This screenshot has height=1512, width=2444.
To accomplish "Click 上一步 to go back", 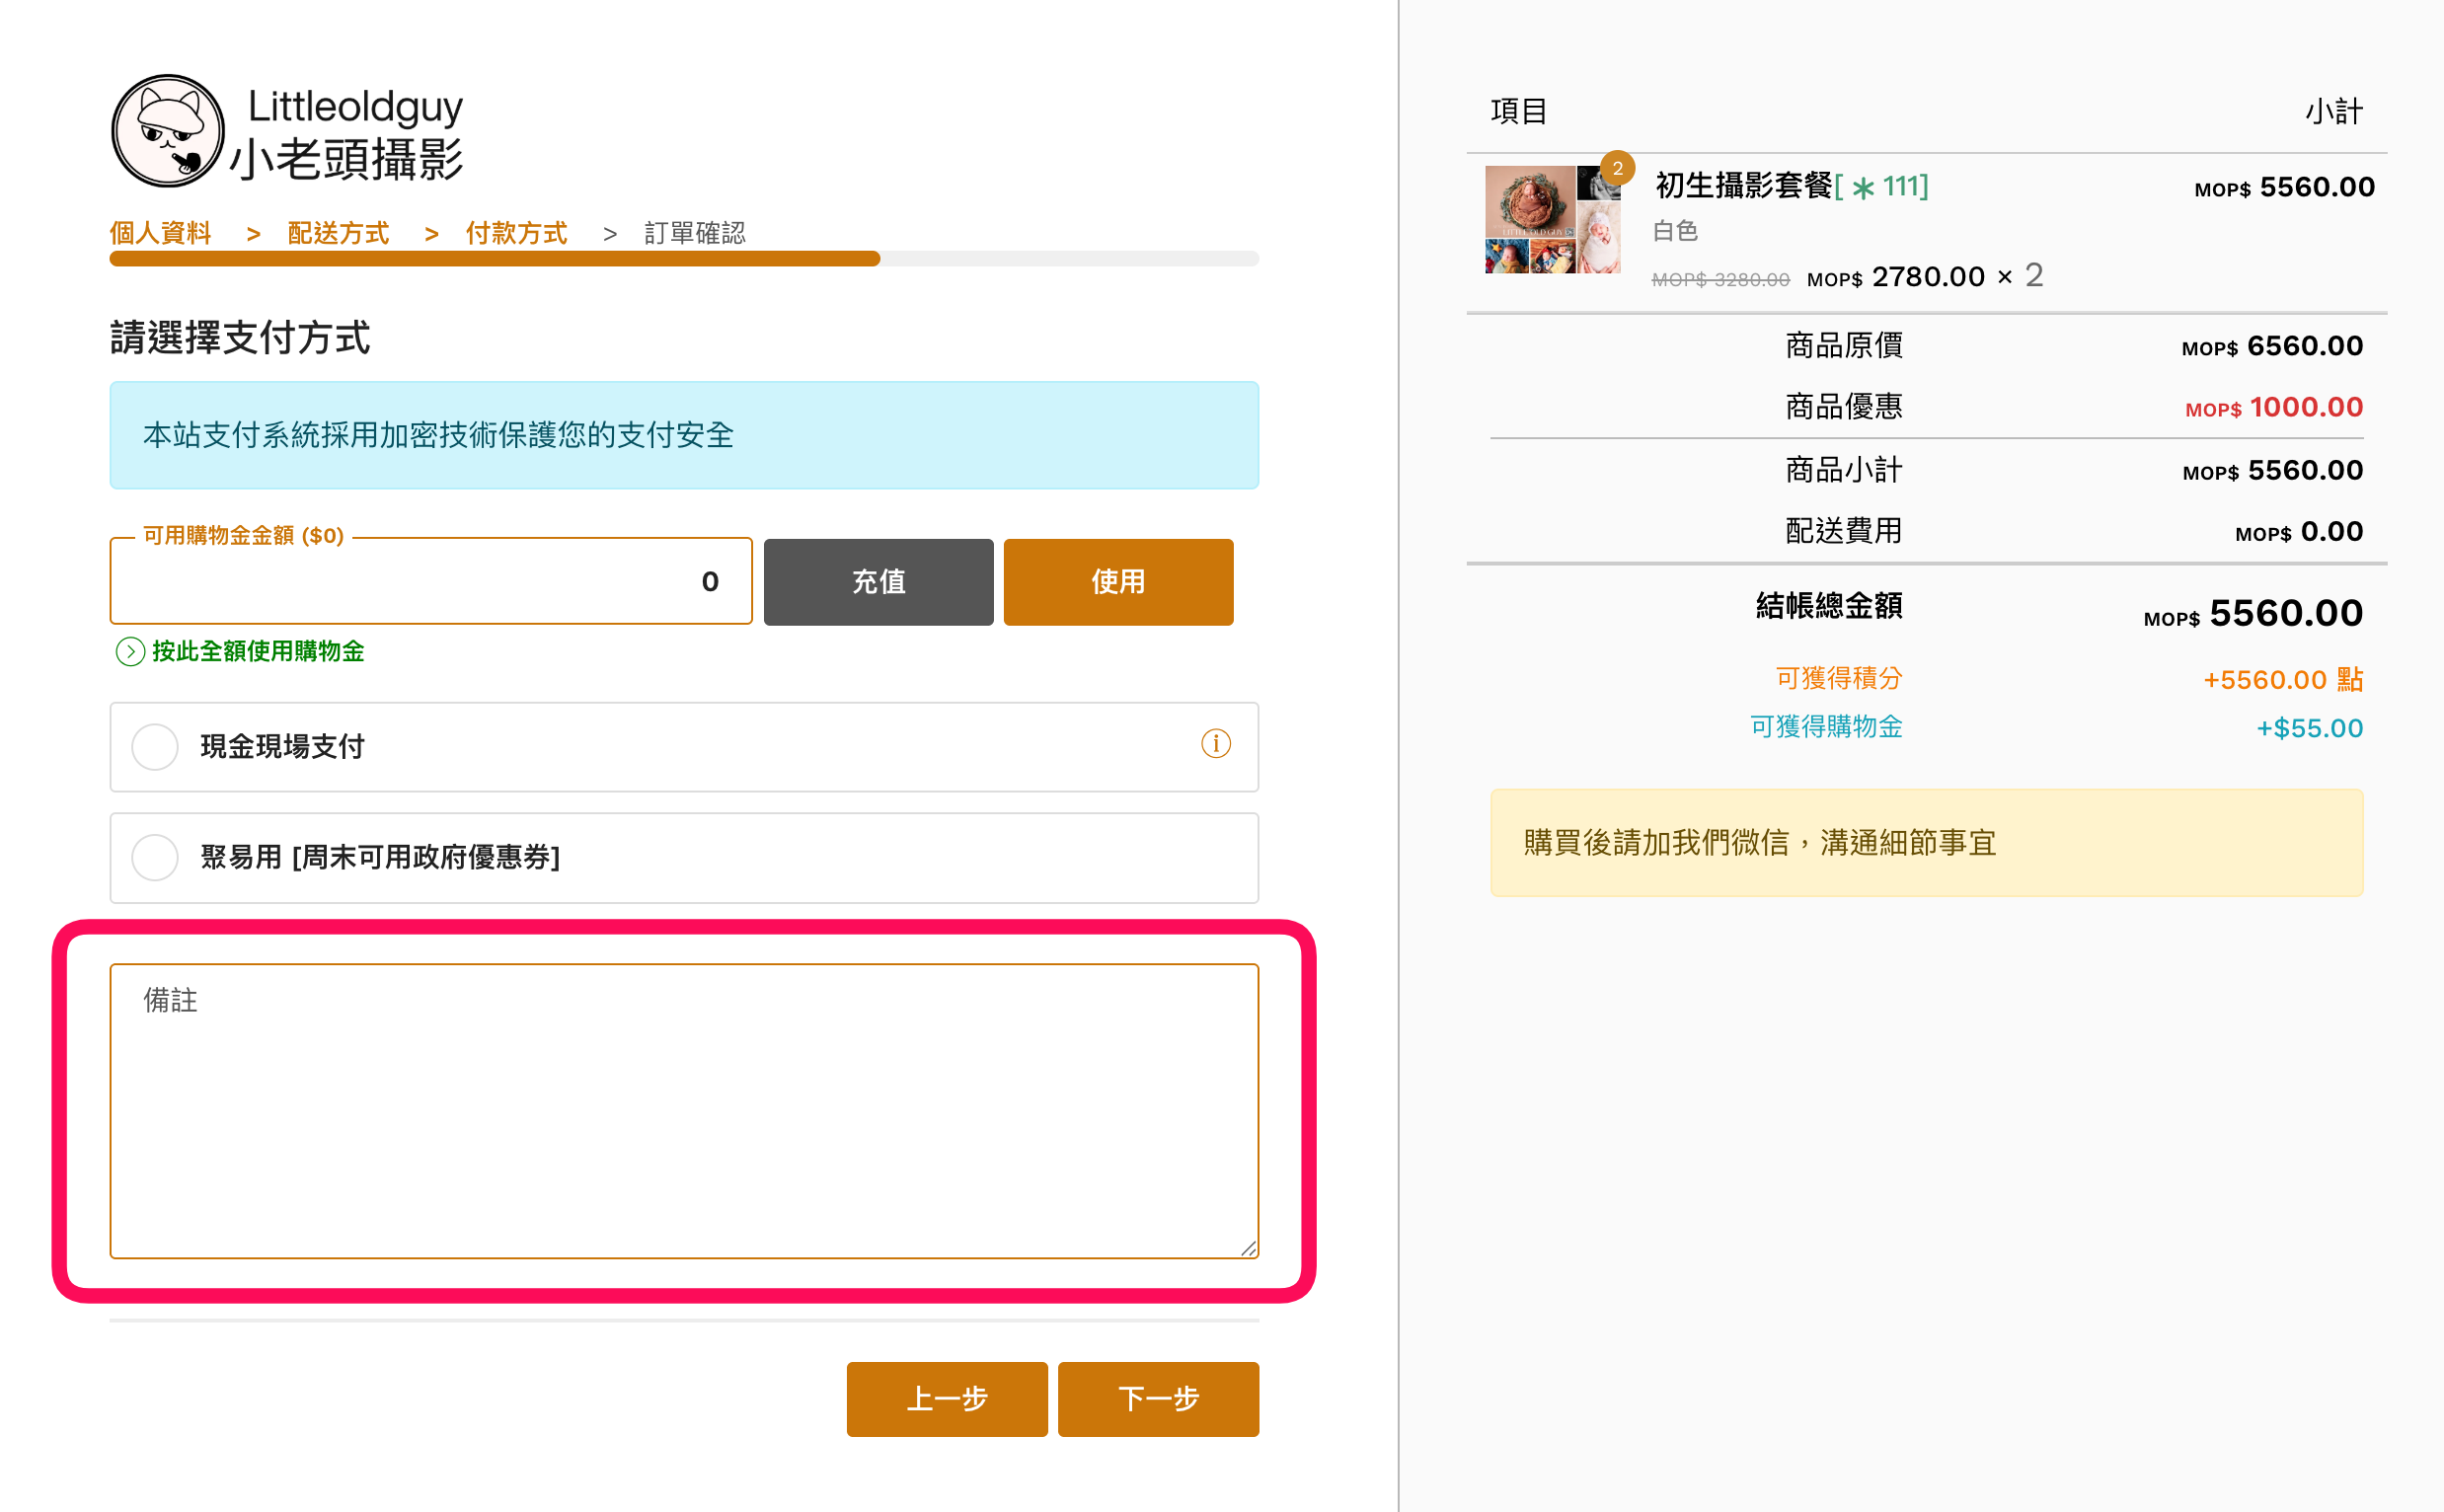I will click(946, 1398).
